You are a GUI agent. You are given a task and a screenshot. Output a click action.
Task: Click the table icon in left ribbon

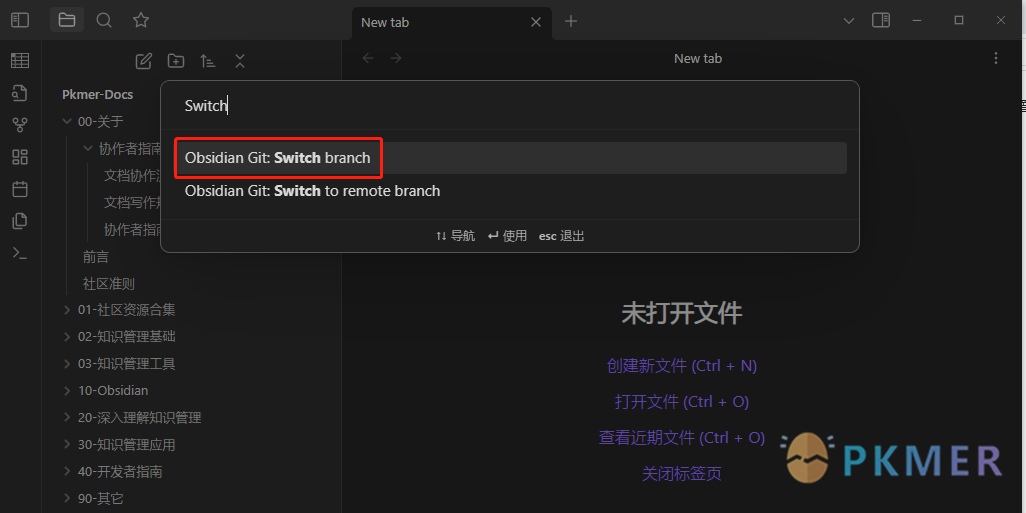[x=20, y=61]
